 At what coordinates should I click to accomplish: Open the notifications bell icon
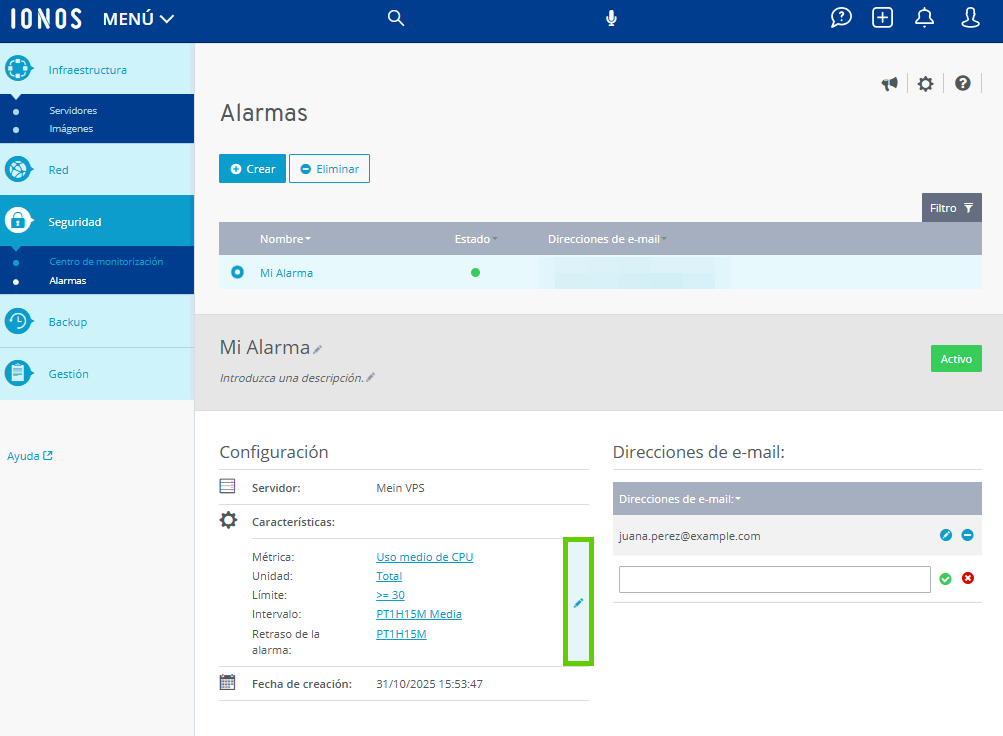[x=922, y=17]
